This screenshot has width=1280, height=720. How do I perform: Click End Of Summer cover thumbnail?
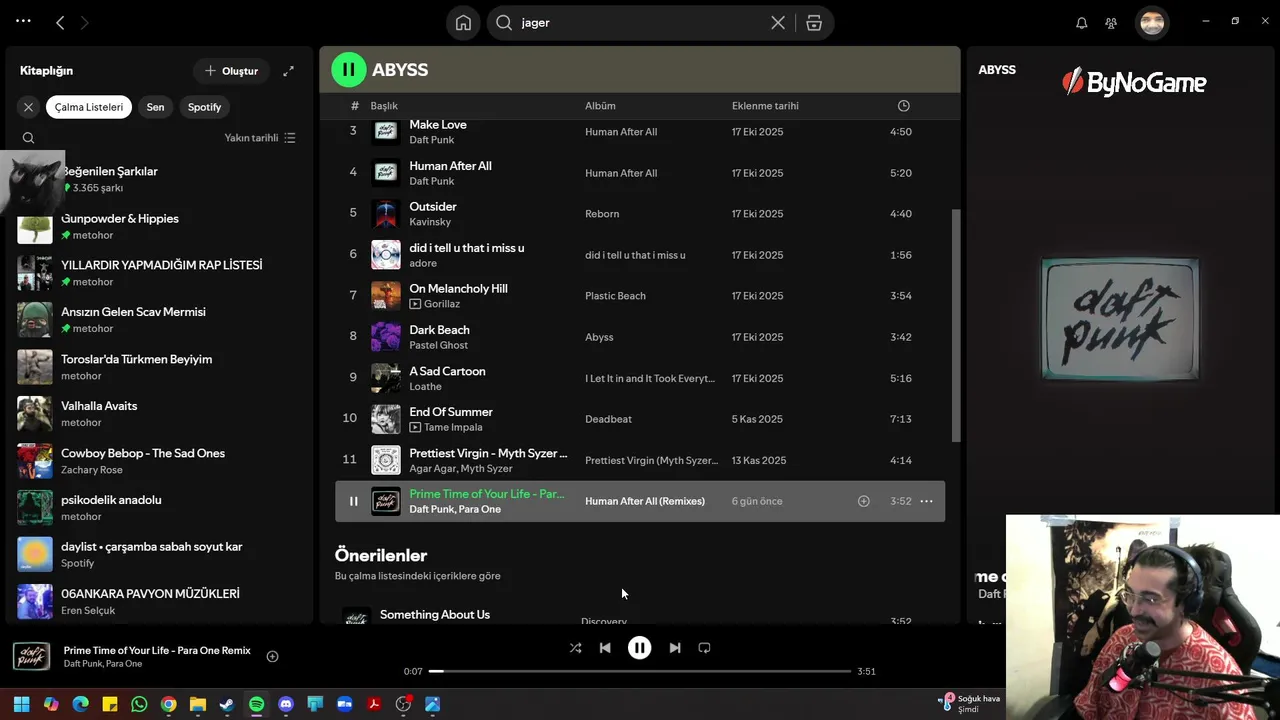(x=386, y=419)
